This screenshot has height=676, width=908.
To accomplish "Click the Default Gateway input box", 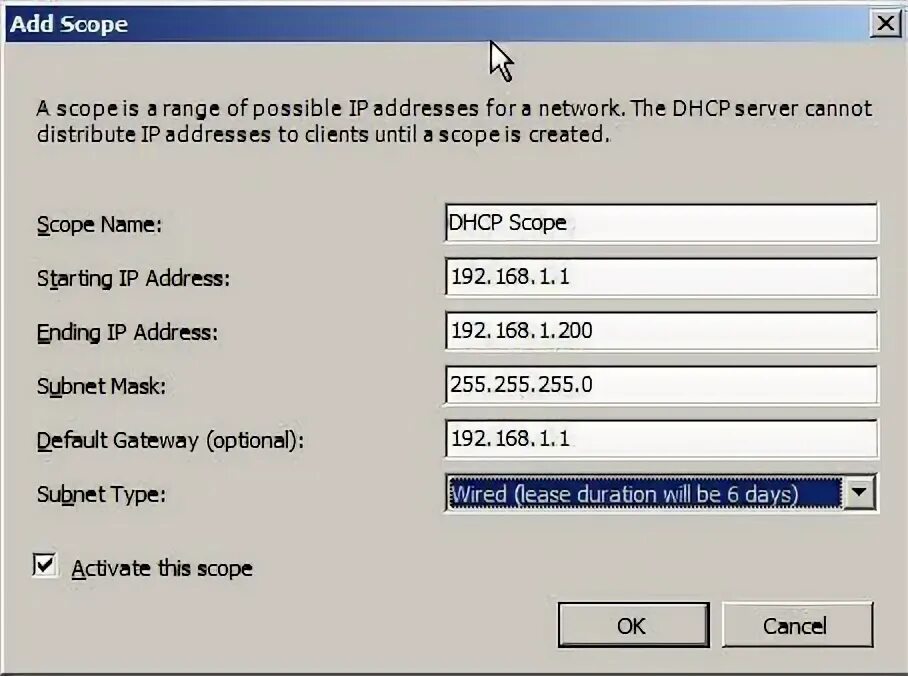I will pos(661,439).
